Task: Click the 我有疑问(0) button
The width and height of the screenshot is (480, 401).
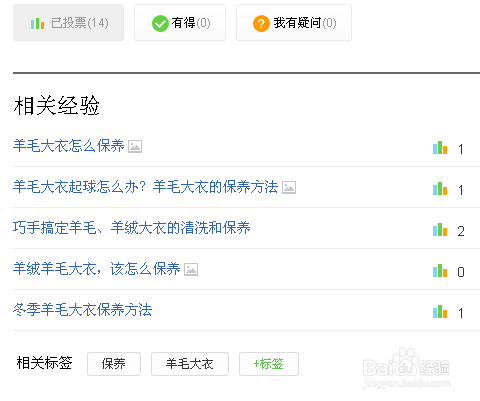Action: coord(294,23)
